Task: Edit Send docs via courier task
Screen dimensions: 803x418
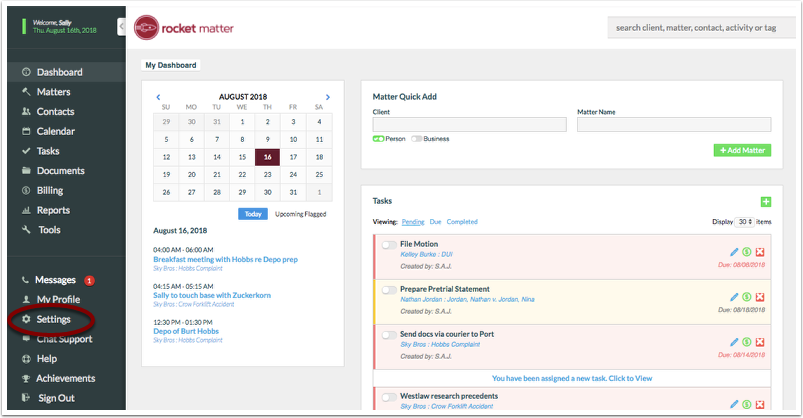Action: (734, 342)
